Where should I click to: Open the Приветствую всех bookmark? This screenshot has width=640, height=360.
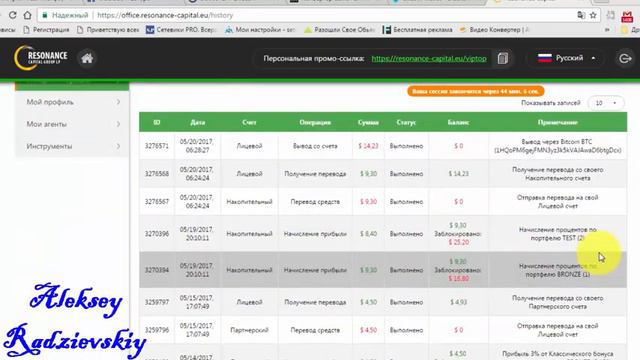coord(108,29)
